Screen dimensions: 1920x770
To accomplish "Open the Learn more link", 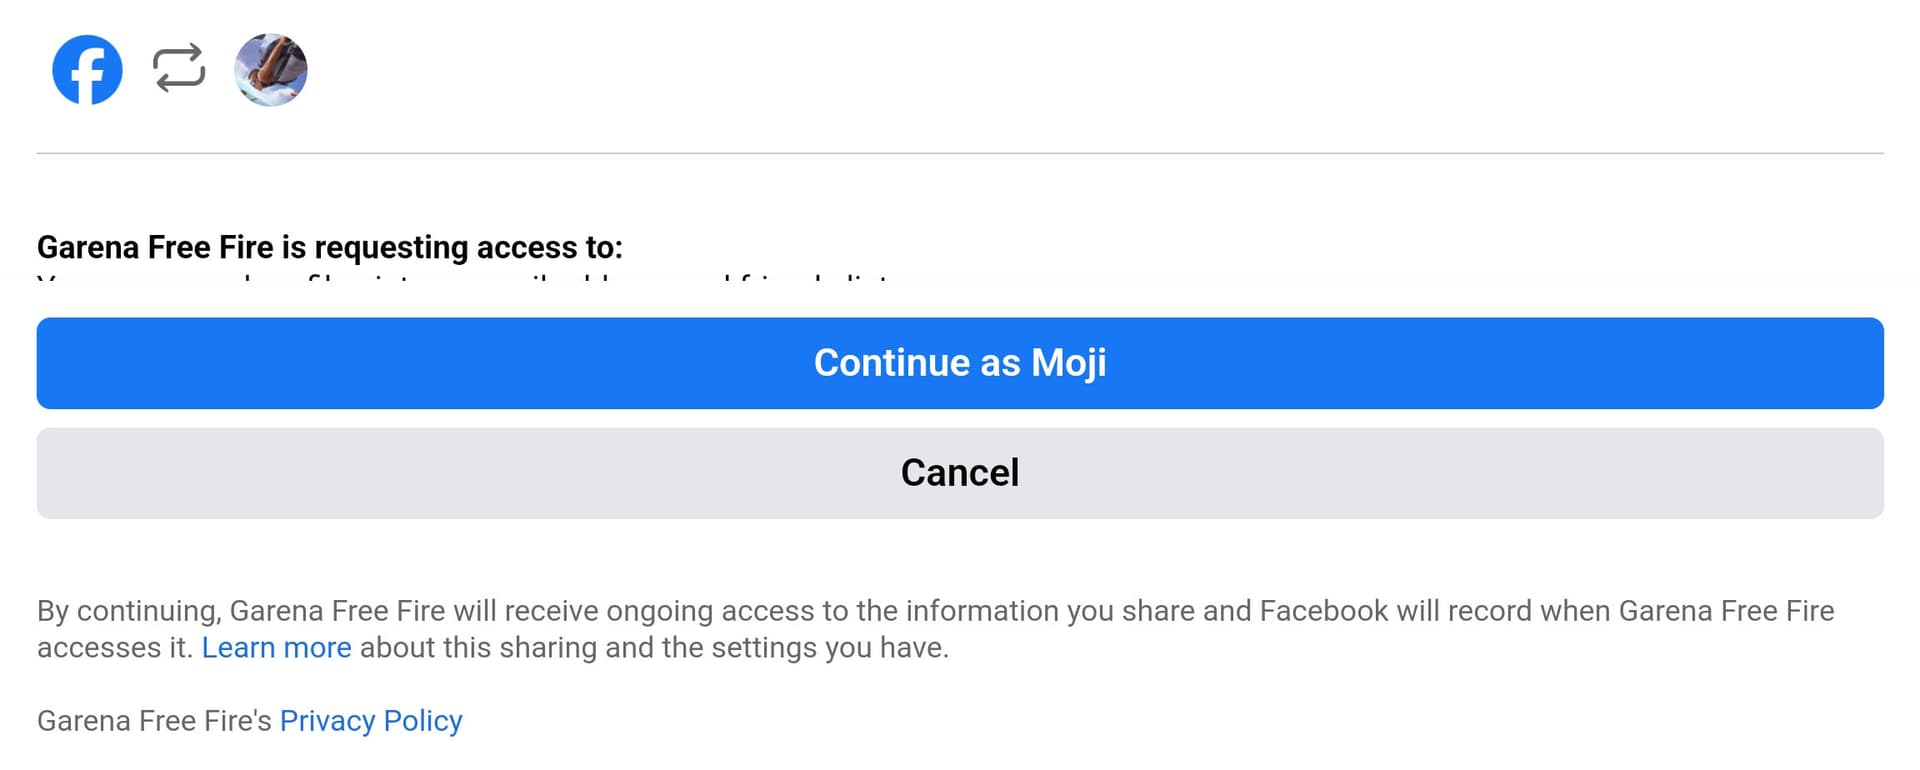I will (276, 648).
